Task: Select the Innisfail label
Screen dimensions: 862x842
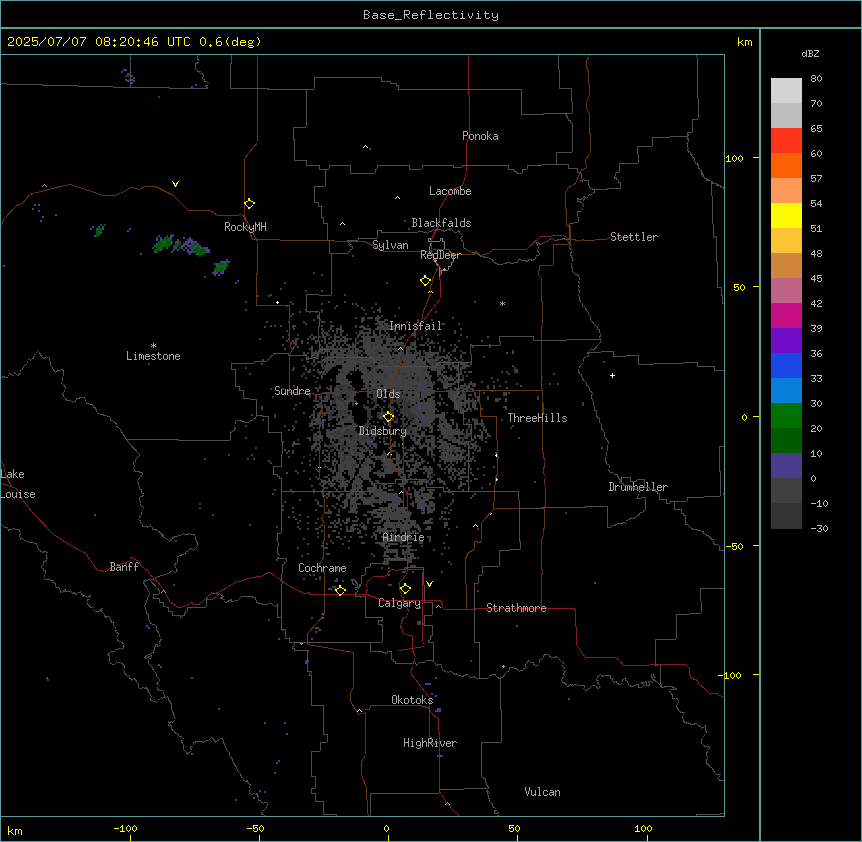Action: point(415,326)
